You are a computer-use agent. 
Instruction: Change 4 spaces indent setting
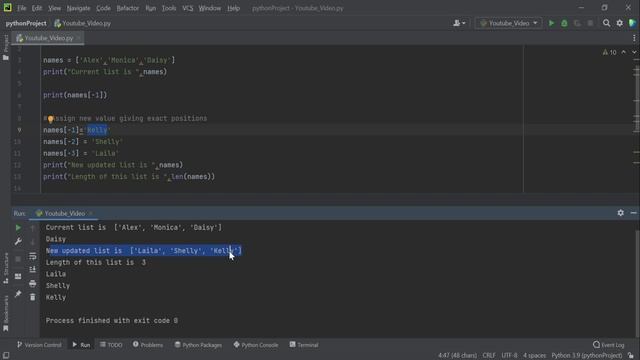coord(534,356)
